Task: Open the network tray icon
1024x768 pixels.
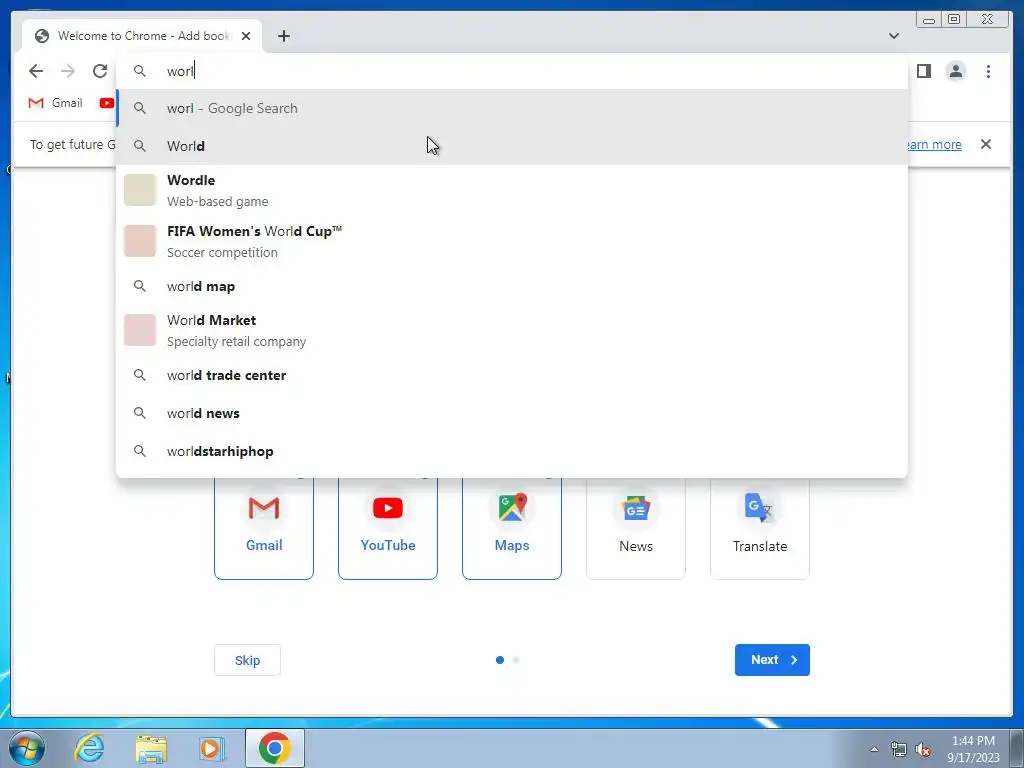Action: click(x=899, y=749)
